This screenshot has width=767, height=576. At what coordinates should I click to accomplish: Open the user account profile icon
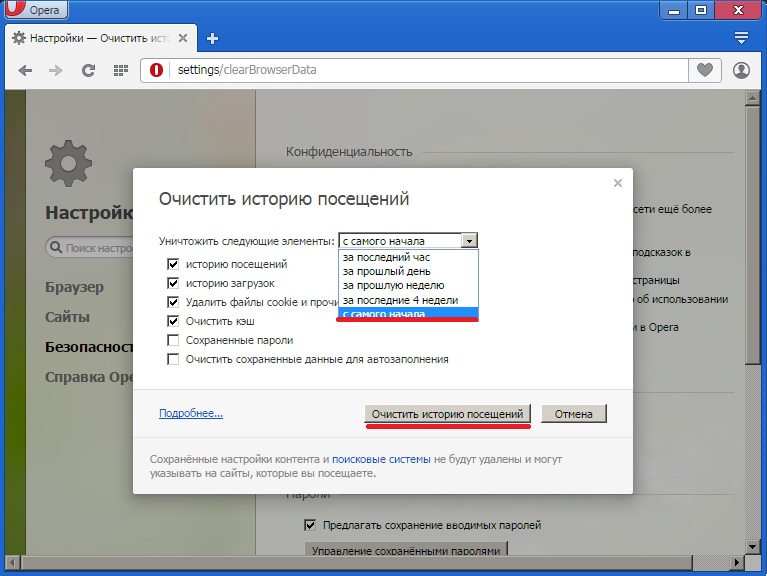tap(741, 70)
